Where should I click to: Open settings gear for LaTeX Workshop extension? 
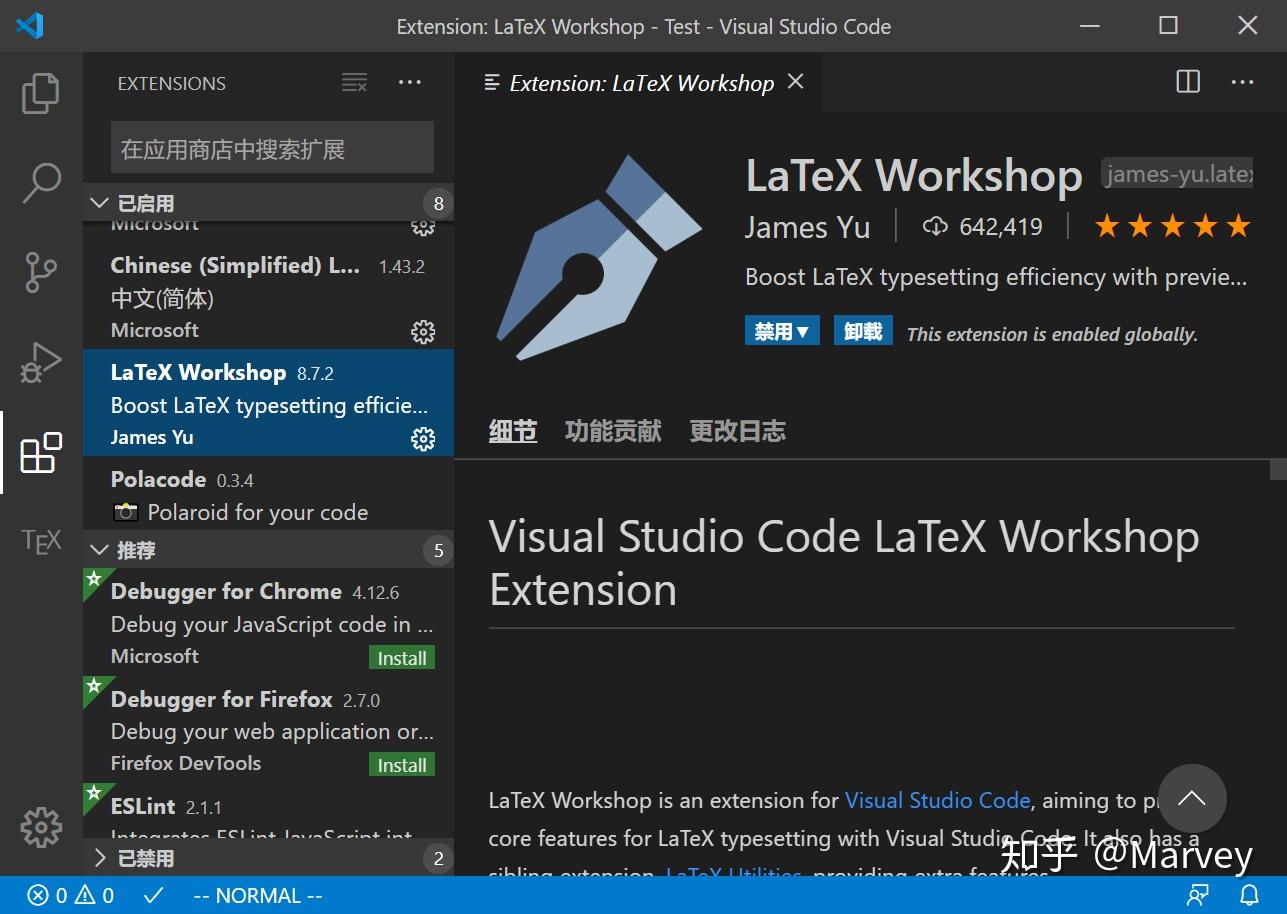click(423, 438)
